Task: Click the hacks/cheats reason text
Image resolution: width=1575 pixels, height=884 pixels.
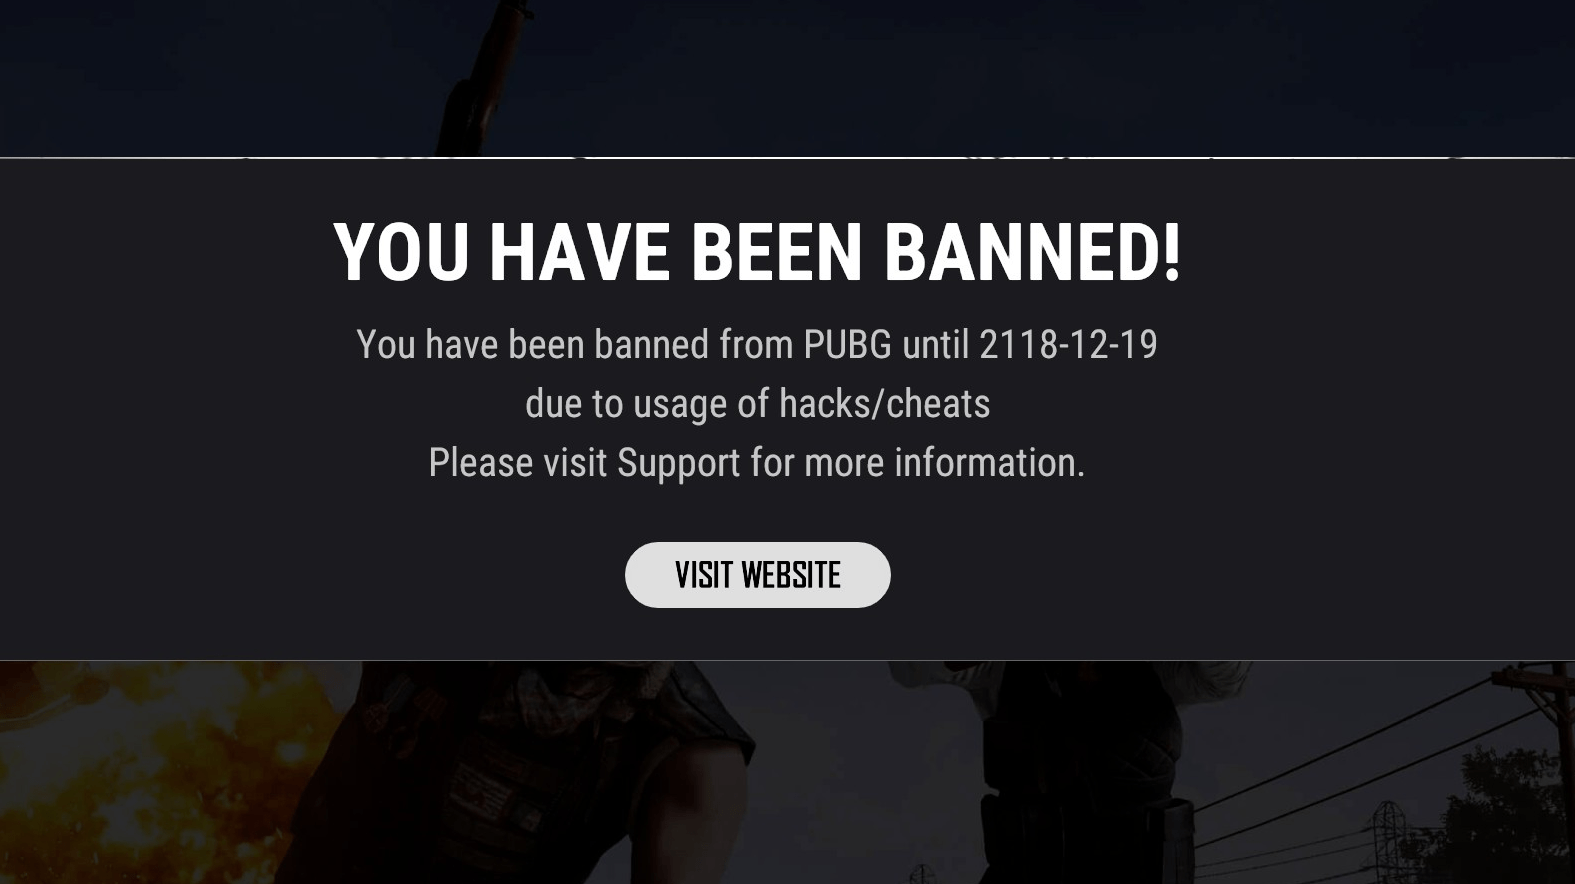Action: tap(884, 404)
